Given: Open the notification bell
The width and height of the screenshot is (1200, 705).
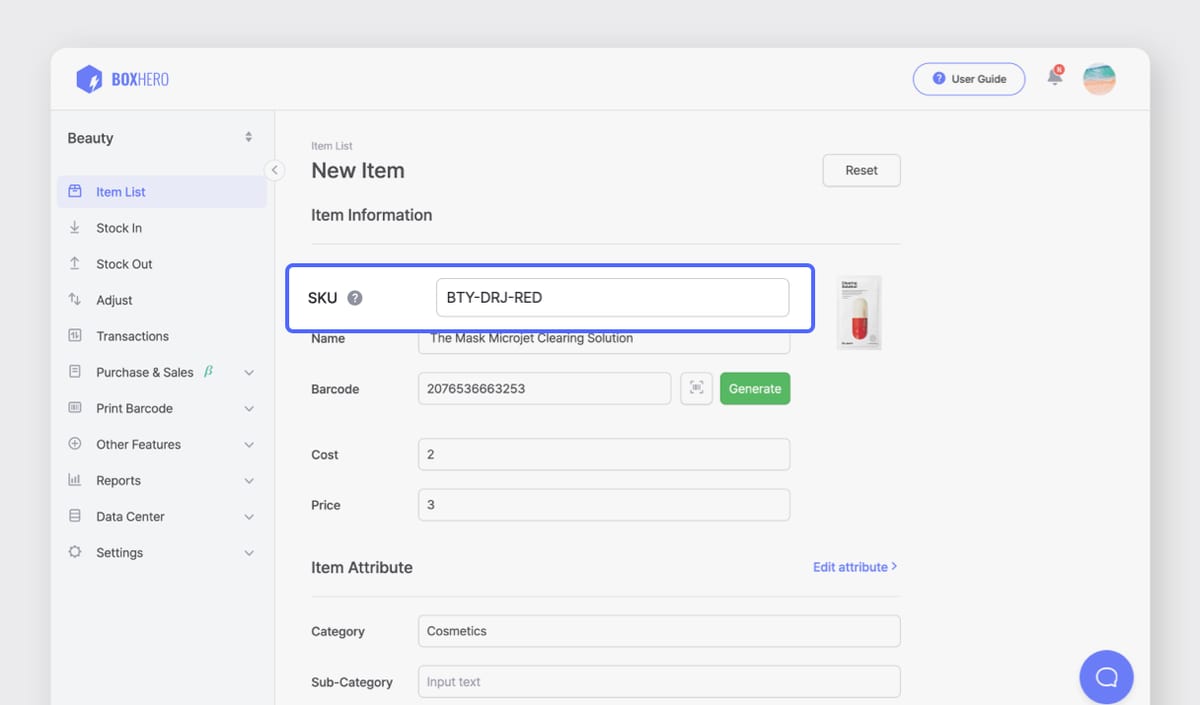Looking at the screenshot, I should point(1054,75).
